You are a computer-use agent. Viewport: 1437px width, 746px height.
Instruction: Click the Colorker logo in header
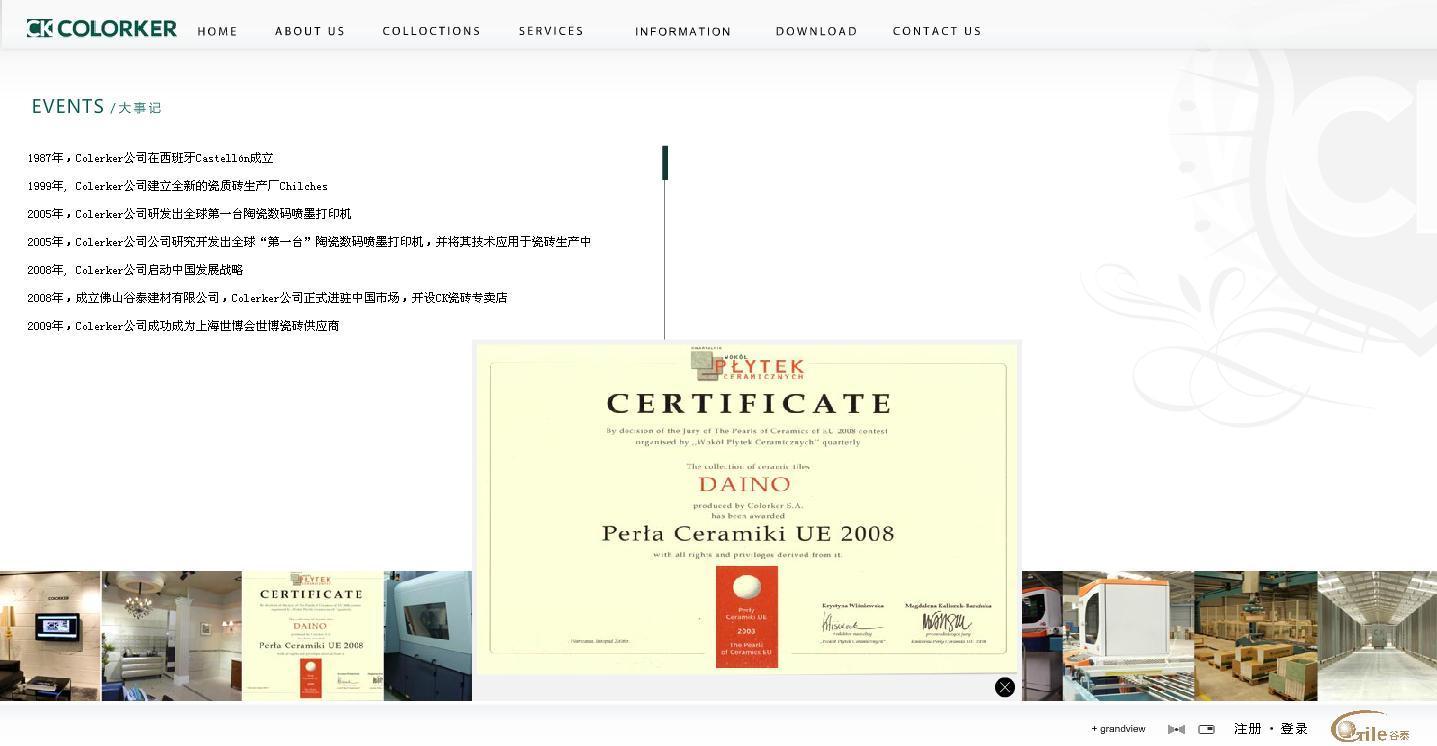tap(102, 29)
